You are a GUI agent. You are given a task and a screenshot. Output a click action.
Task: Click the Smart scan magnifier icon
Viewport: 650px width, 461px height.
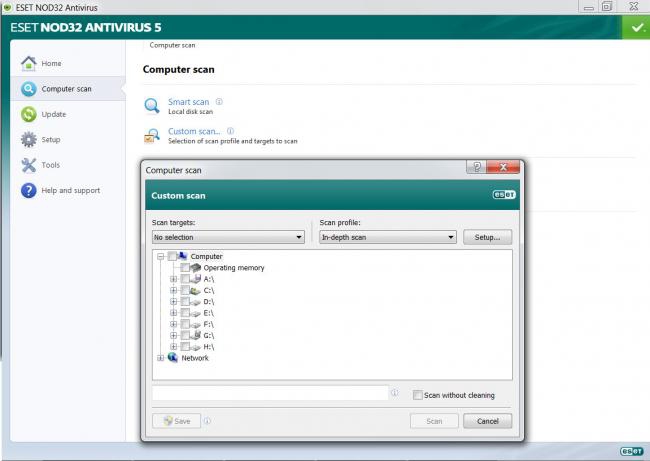click(x=152, y=106)
